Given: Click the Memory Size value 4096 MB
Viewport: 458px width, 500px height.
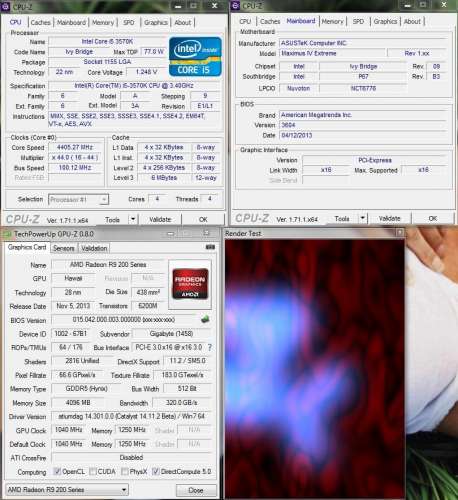Looking at the screenshot, I should [78, 403].
